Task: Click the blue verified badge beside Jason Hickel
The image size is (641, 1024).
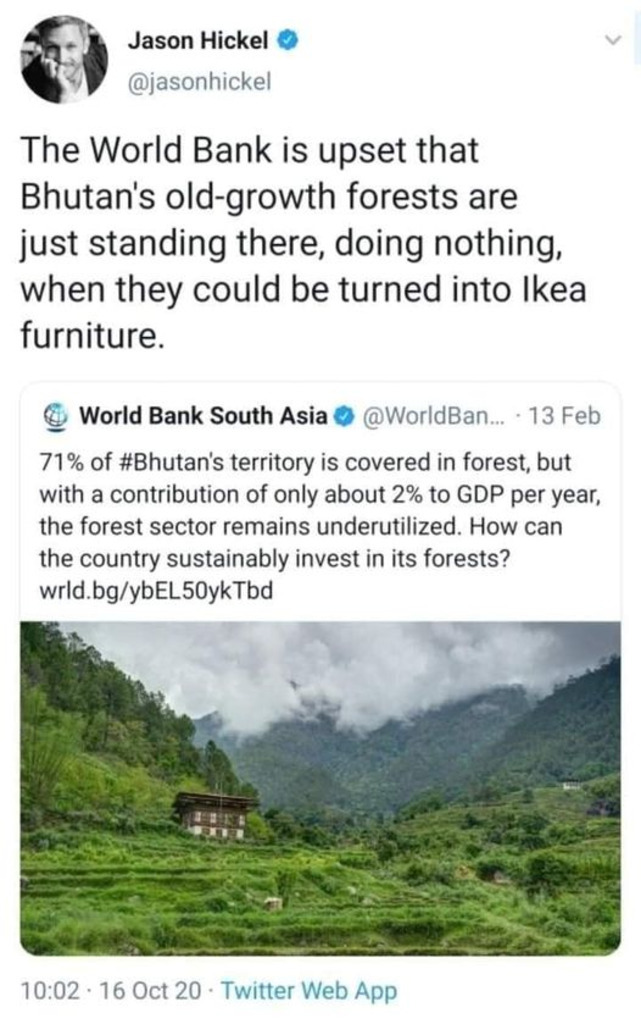Action: coord(286,42)
